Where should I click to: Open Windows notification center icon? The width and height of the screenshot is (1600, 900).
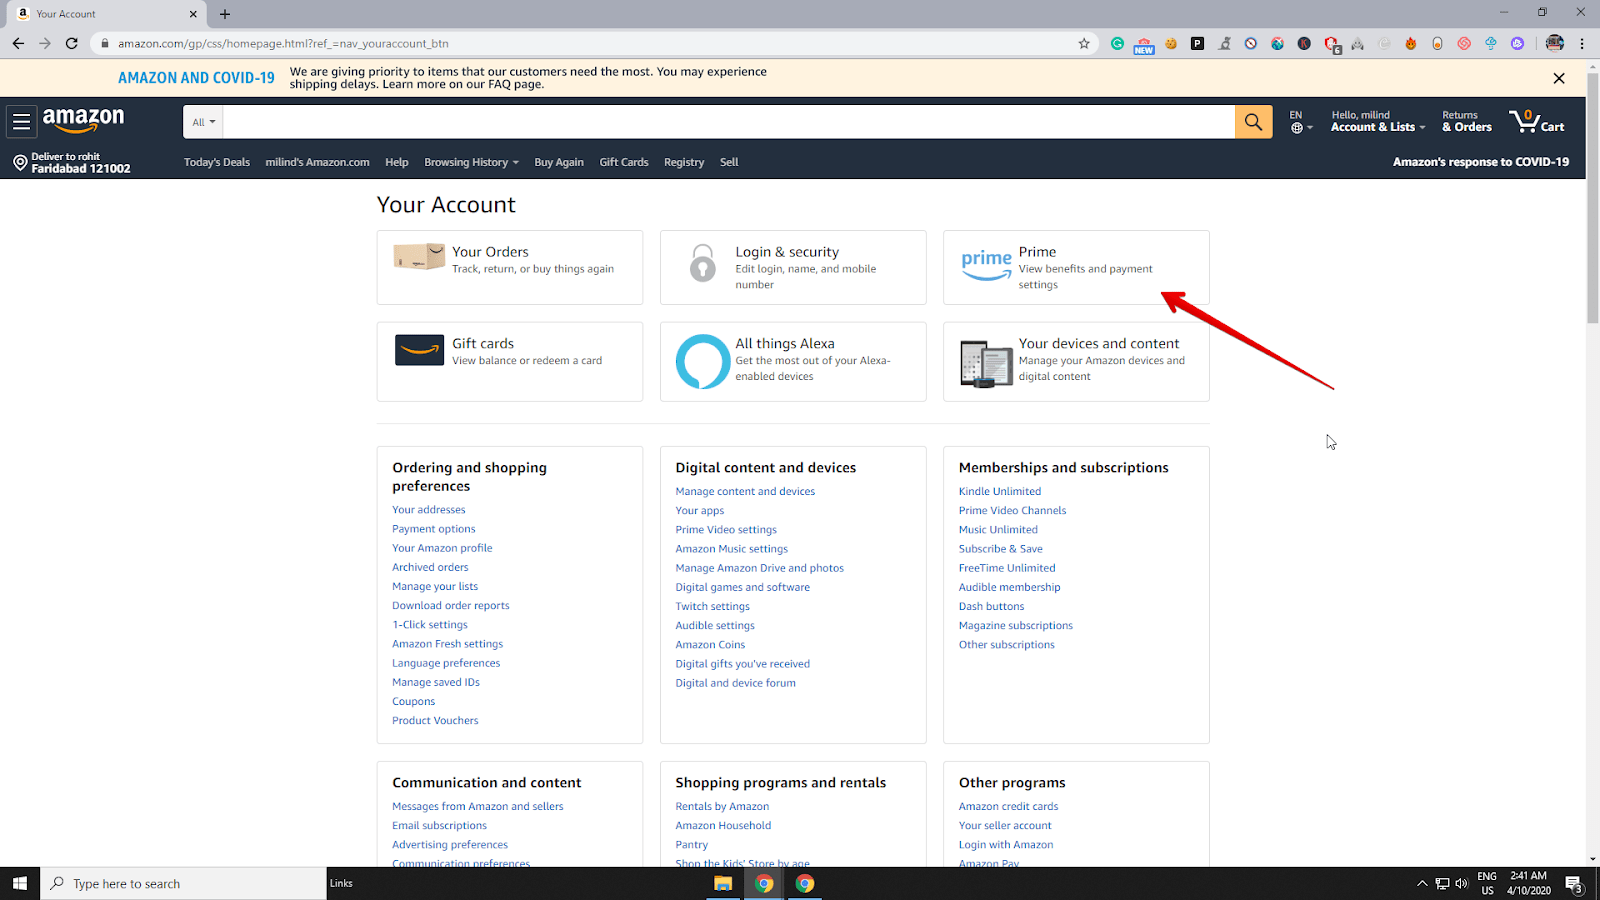1573,883
